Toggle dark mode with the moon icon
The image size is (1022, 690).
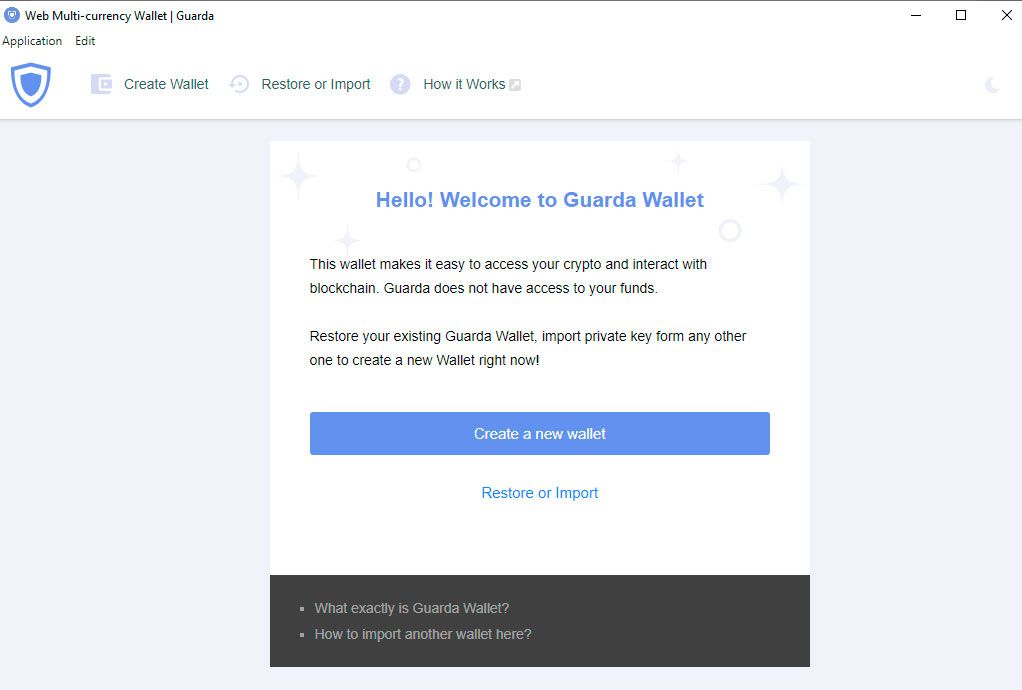pyautogui.click(x=992, y=85)
